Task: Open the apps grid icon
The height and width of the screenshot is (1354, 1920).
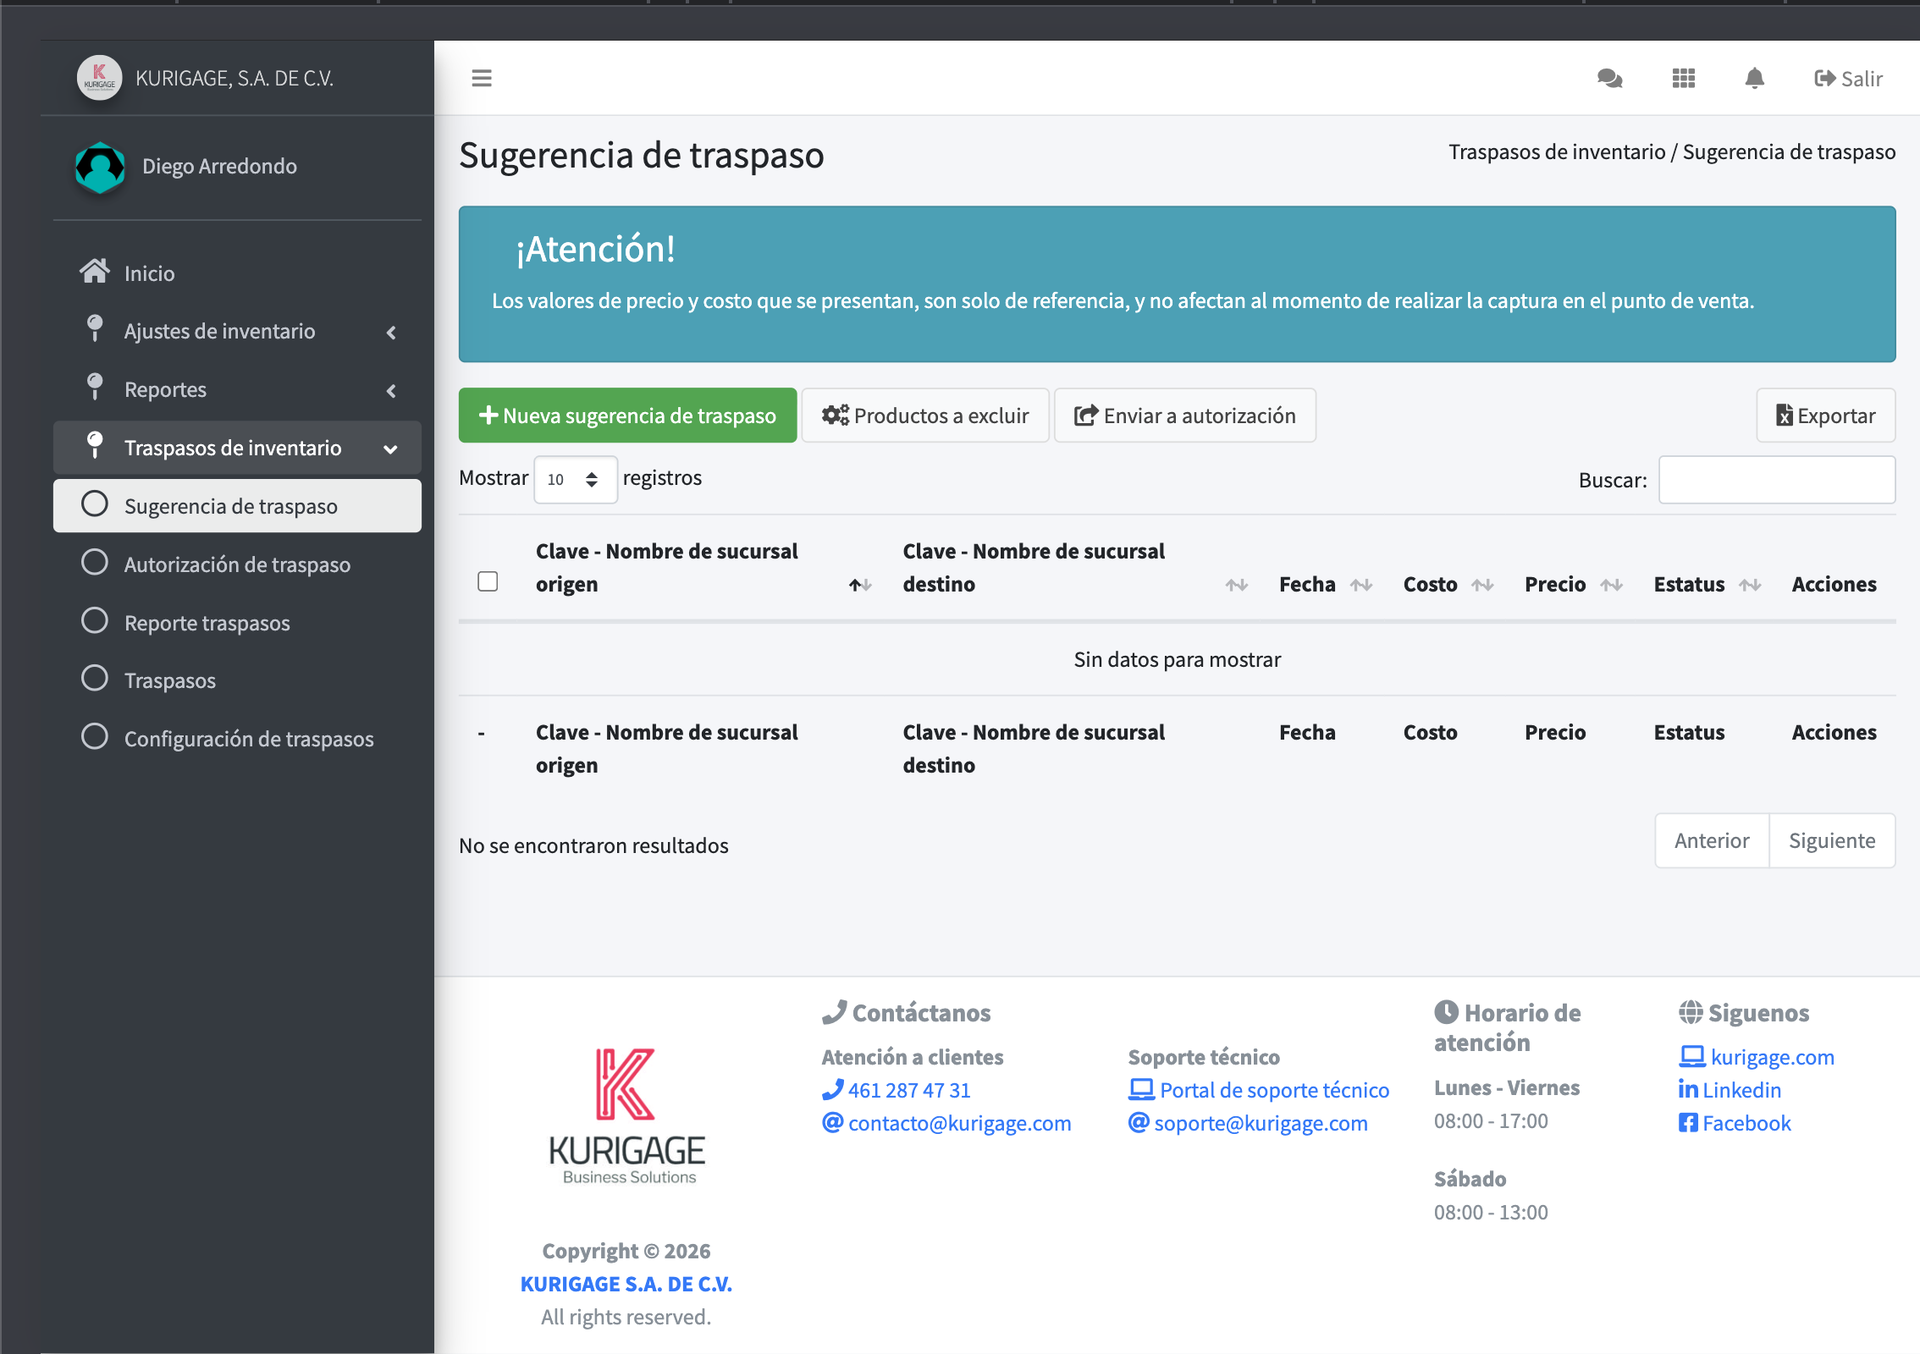Action: (x=1683, y=78)
